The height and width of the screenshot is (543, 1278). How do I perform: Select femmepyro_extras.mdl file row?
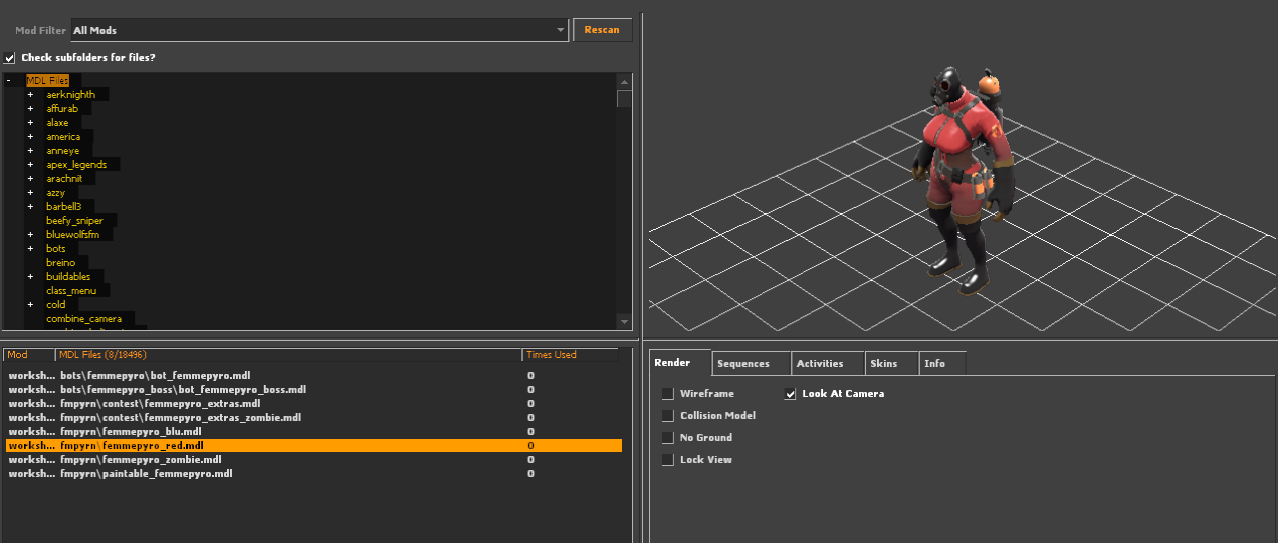(x=313, y=403)
